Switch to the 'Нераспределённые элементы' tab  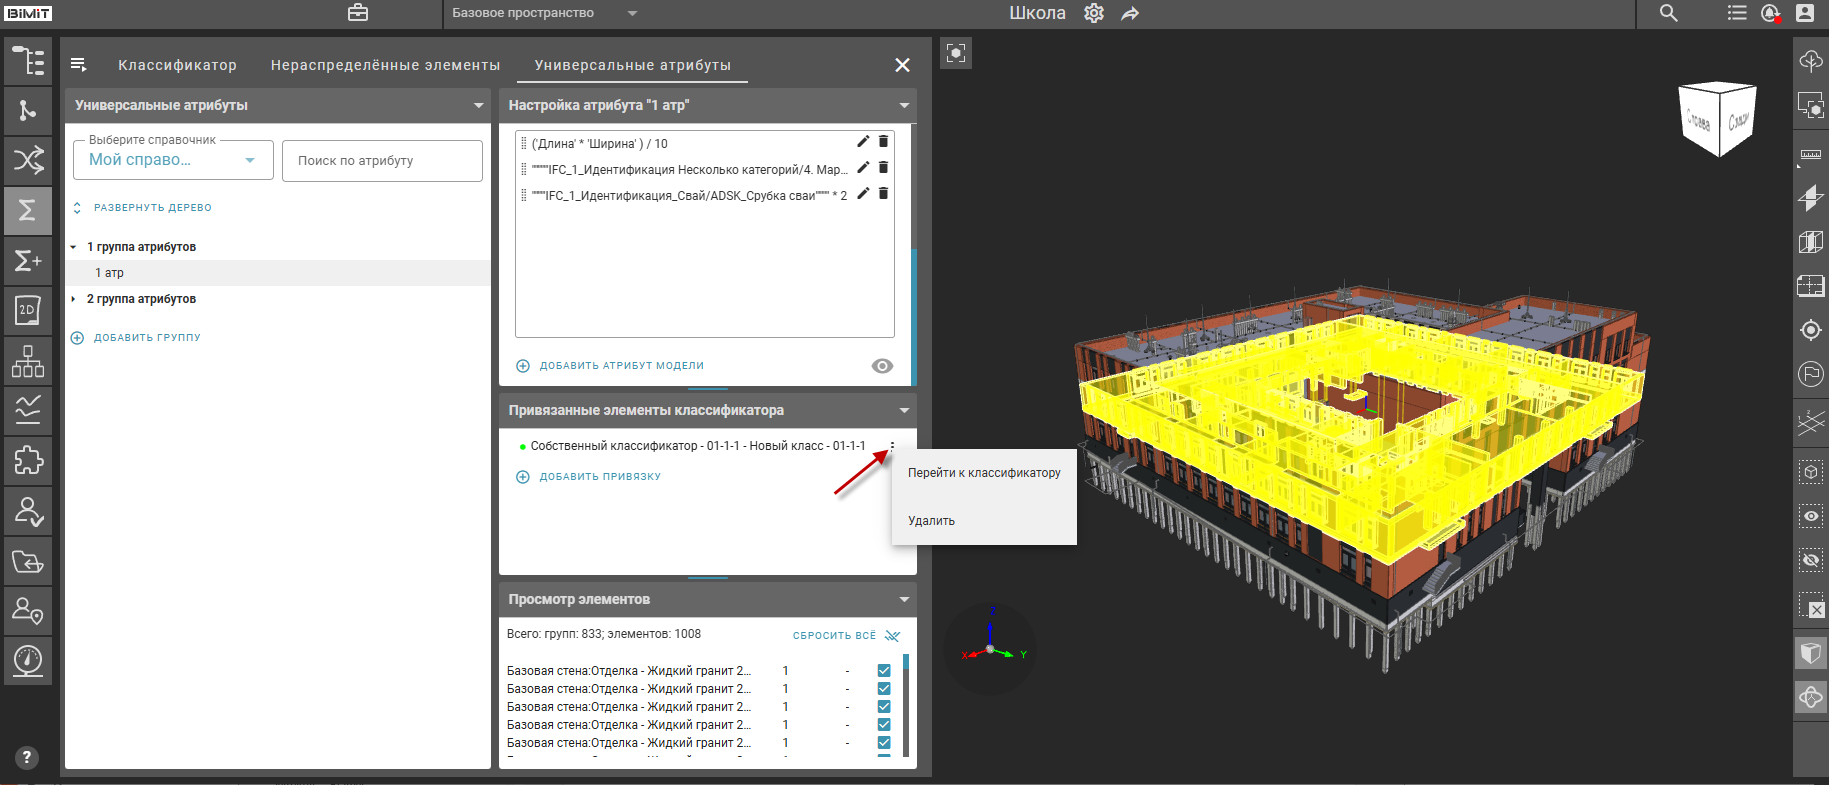pyautogui.click(x=385, y=65)
